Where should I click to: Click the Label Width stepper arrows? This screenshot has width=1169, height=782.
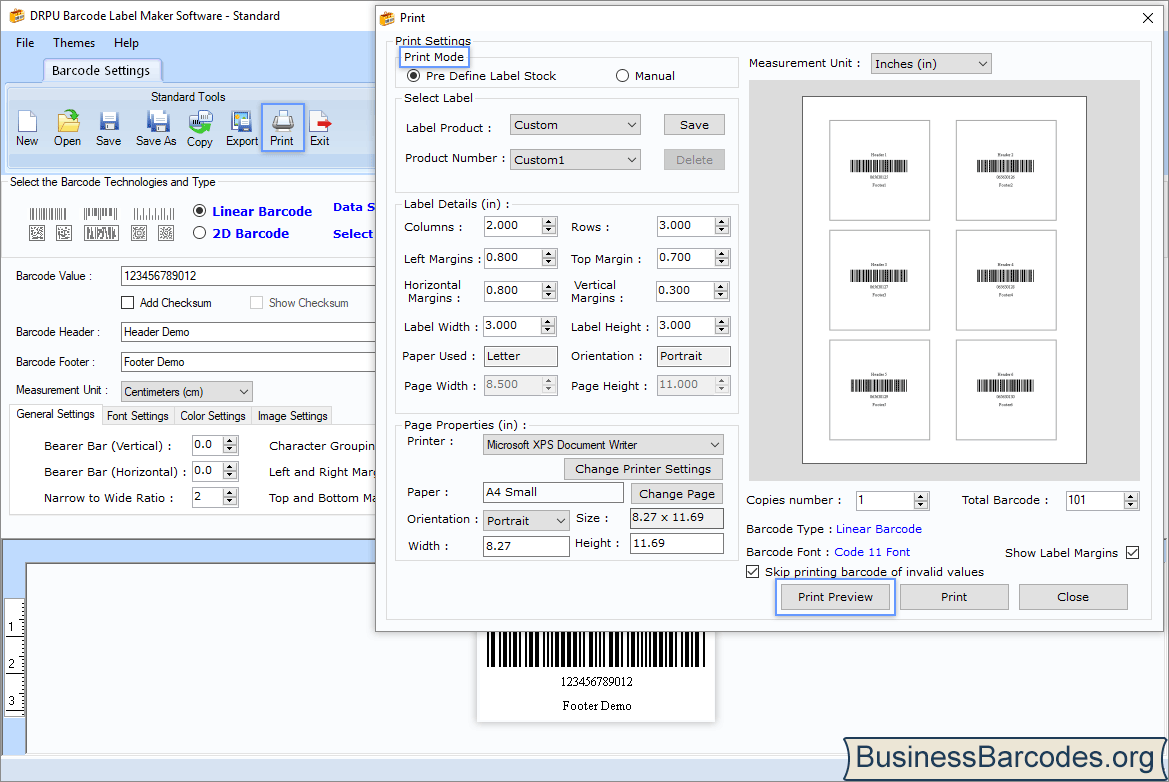click(549, 326)
